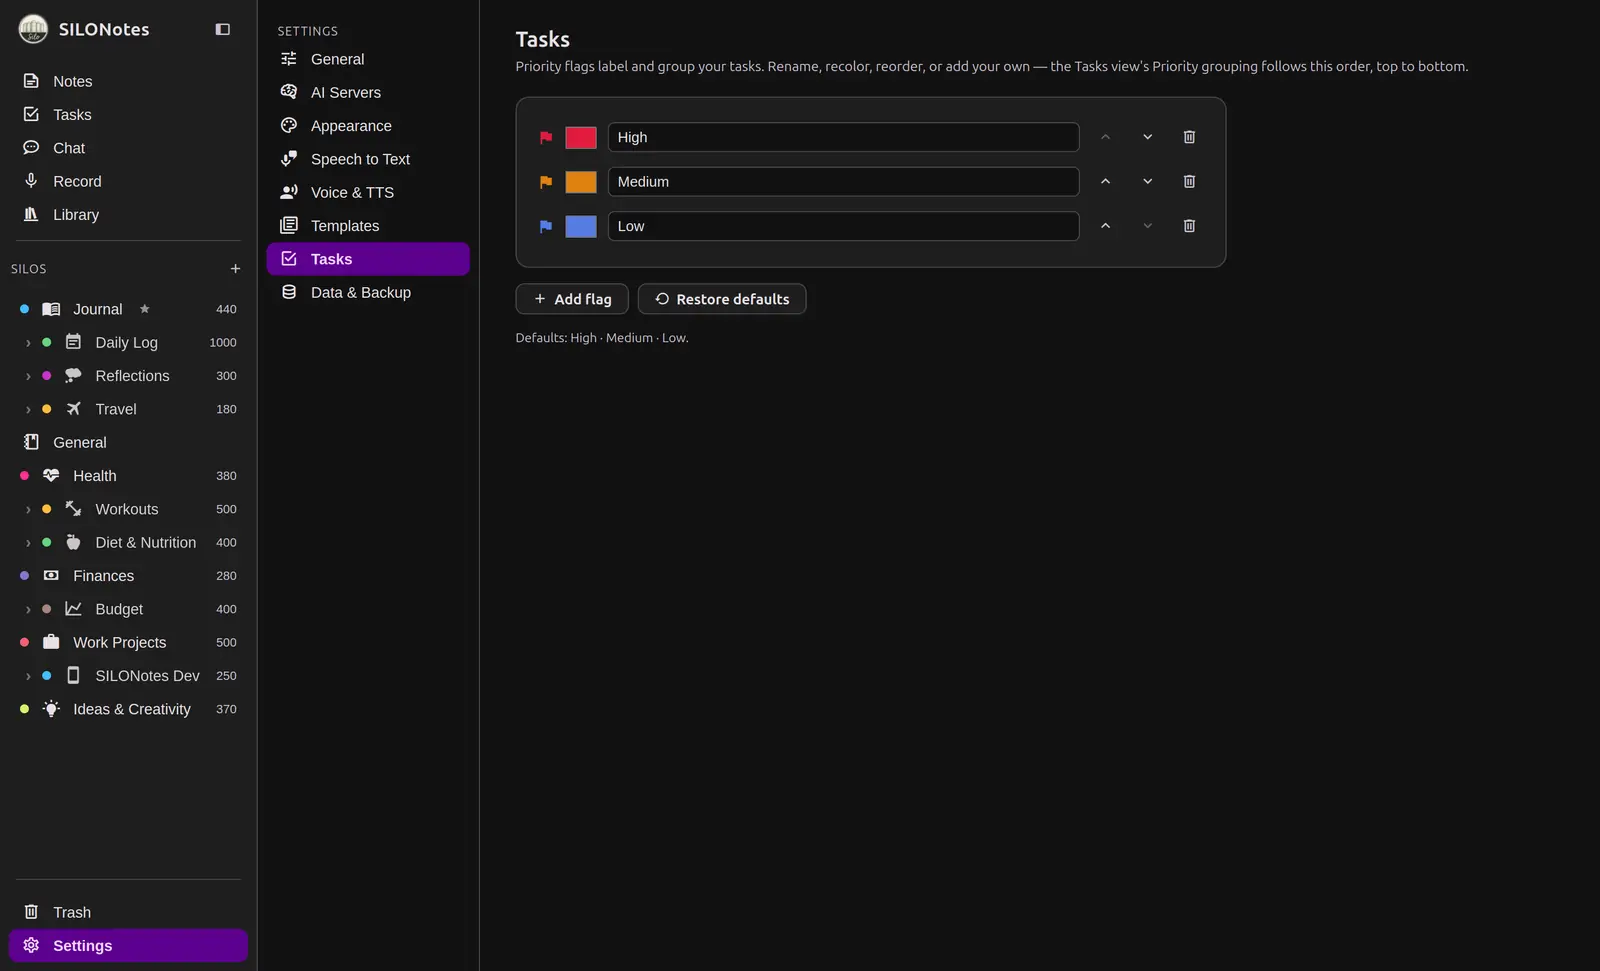This screenshot has width=1600, height=971.
Task: Click the SILONotes Dev phone icon
Action: (x=73, y=676)
